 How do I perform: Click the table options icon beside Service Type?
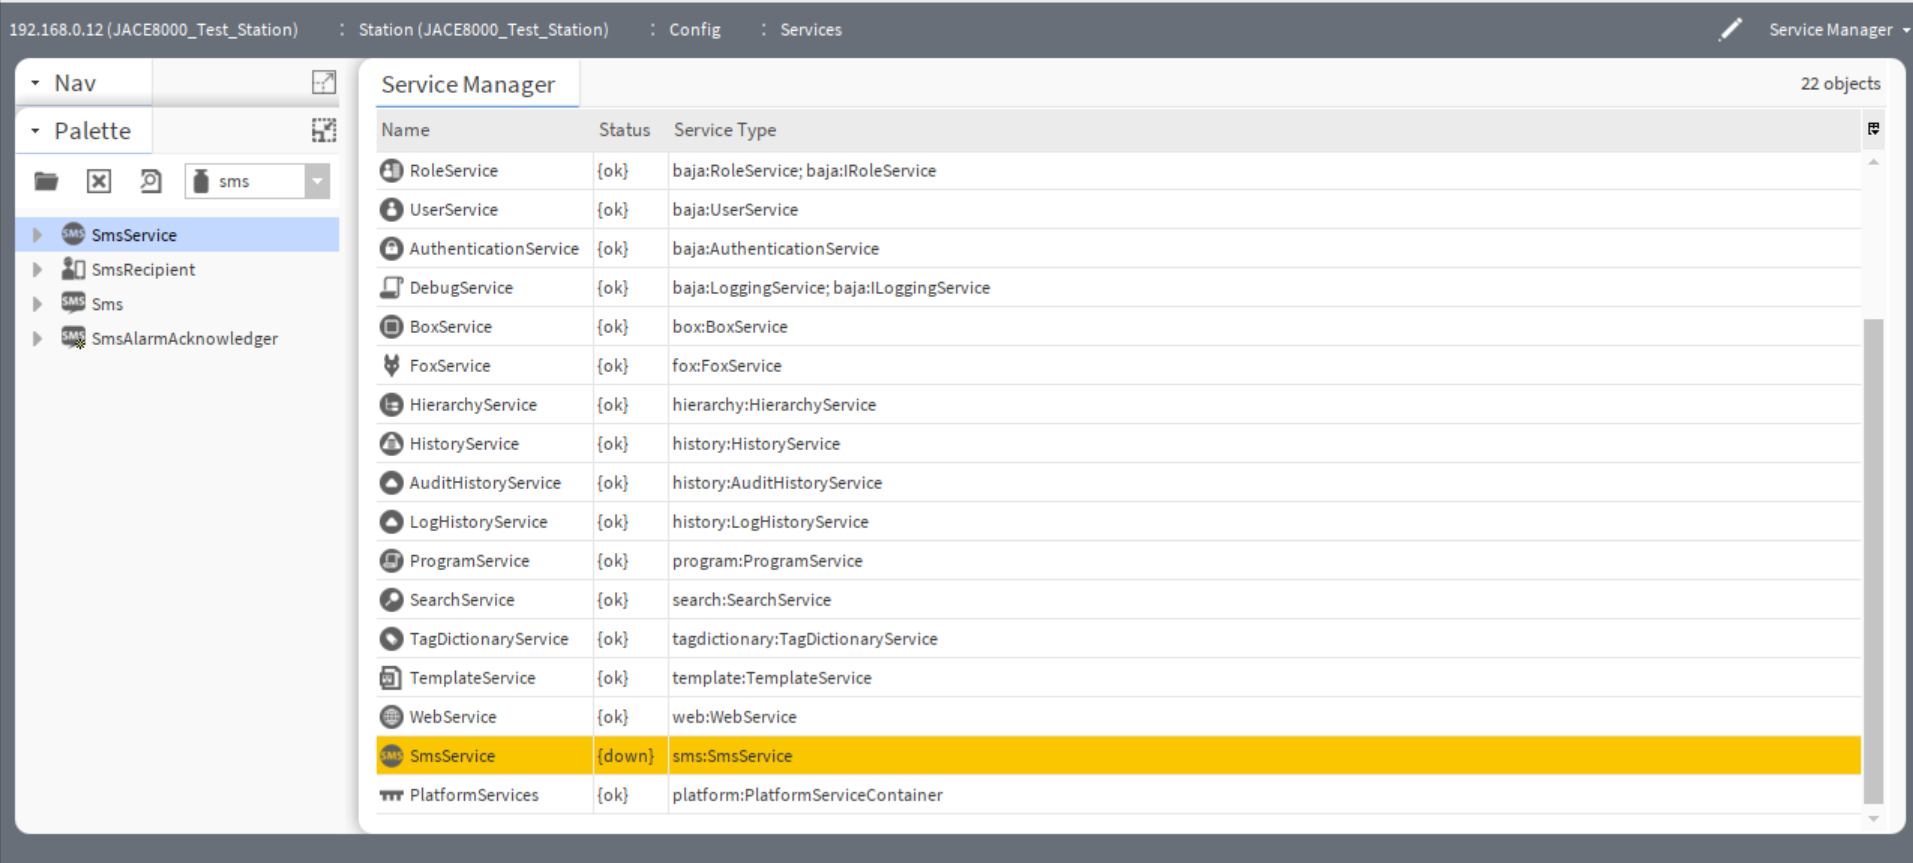pos(1873,129)
